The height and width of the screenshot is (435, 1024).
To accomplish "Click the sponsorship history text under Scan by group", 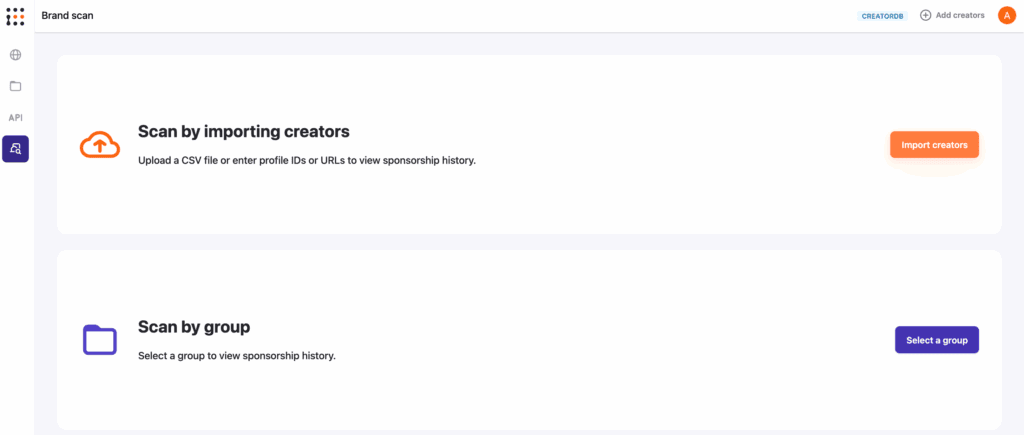I will (236, 355).
